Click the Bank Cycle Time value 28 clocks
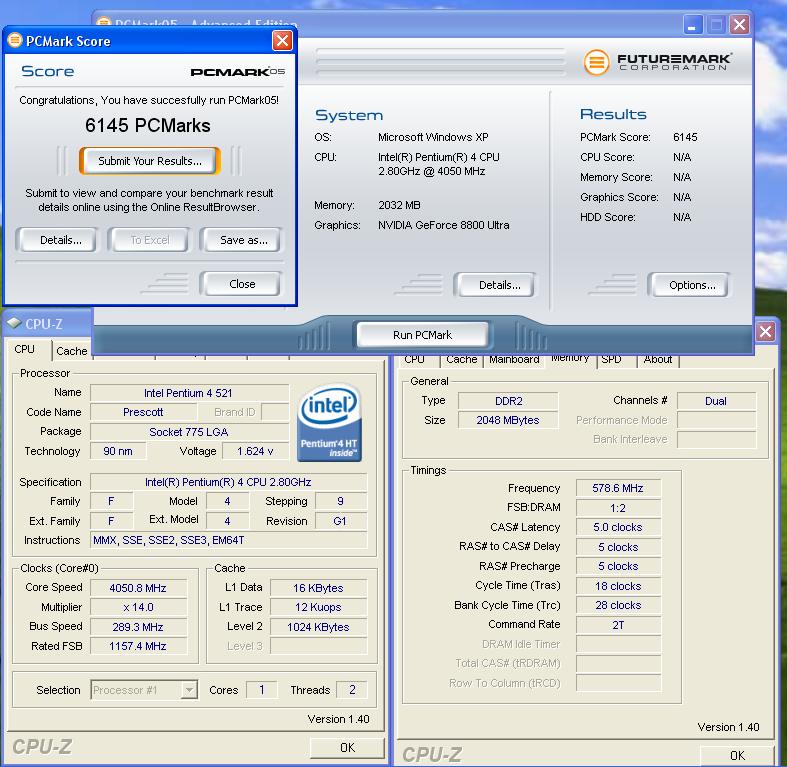The width and height of the screenshot is (787, 767). click(618, 605)
